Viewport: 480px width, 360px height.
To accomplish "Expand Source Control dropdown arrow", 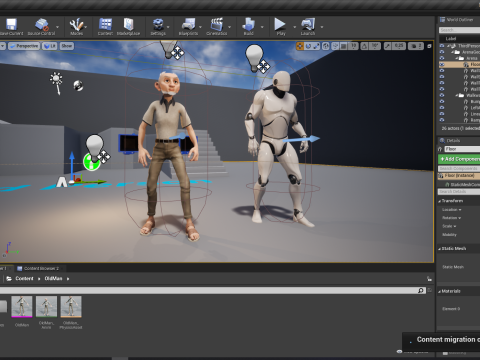I will click(57, 27).
